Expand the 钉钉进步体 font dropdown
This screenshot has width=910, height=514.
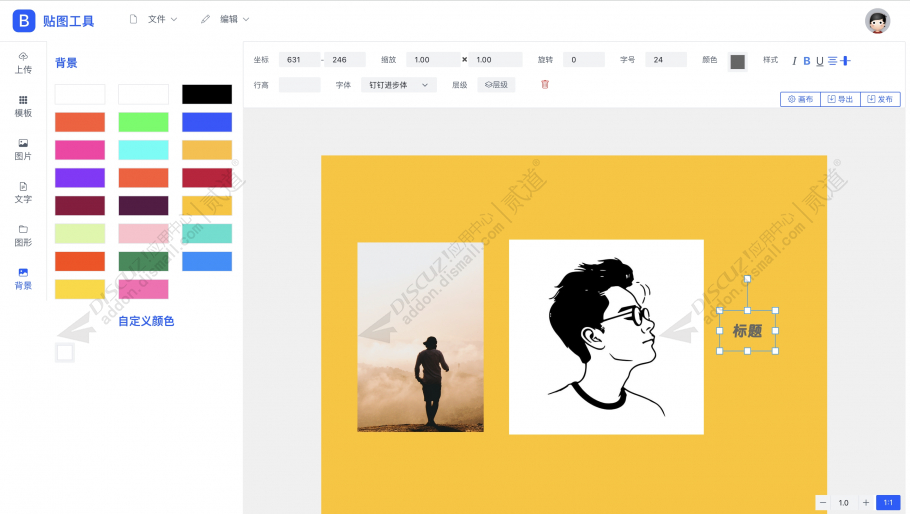(399, 85)
